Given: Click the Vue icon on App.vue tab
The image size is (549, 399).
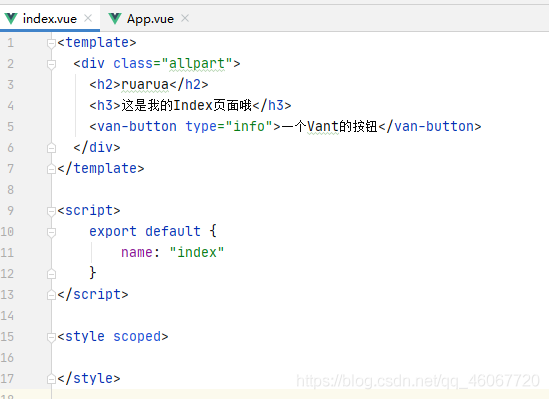Looking at the screenshot, I should point(115,19).
